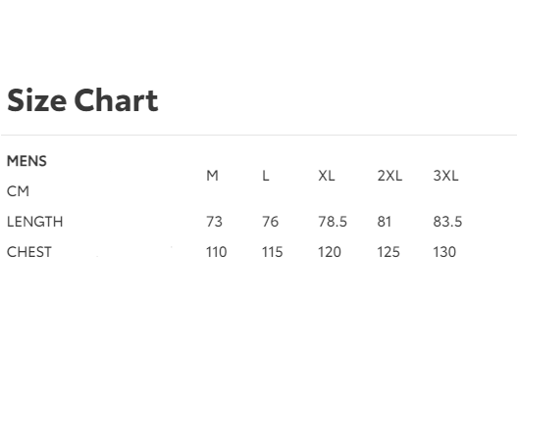Click chest value 115 for L

click(x=272, y=252)
